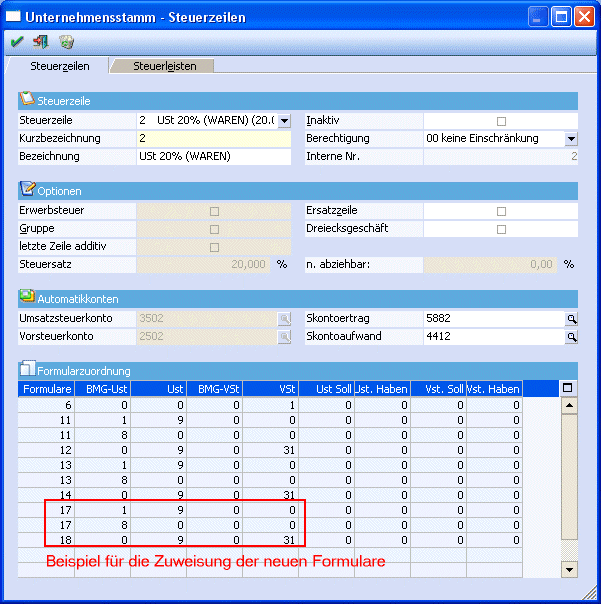Click the BMG-Ust column header
601x604 pixels.
coord(102,388)
